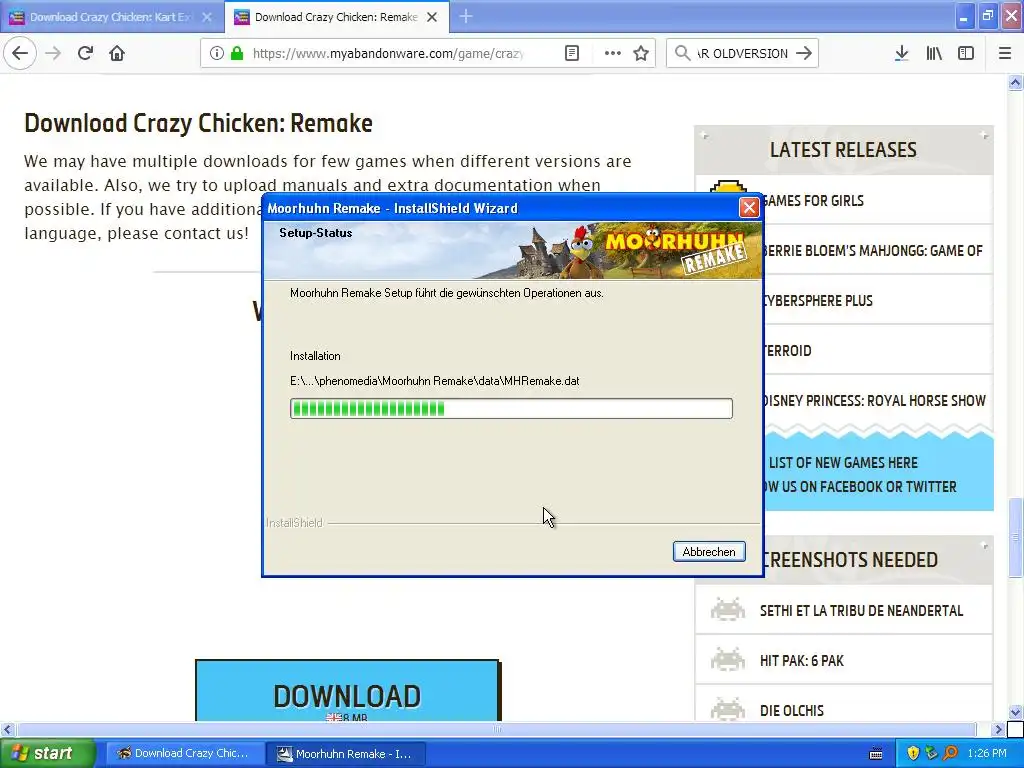Close the Crazy Chicken: Remake tab
The image size is (1024, 768).
coord(432,17)
